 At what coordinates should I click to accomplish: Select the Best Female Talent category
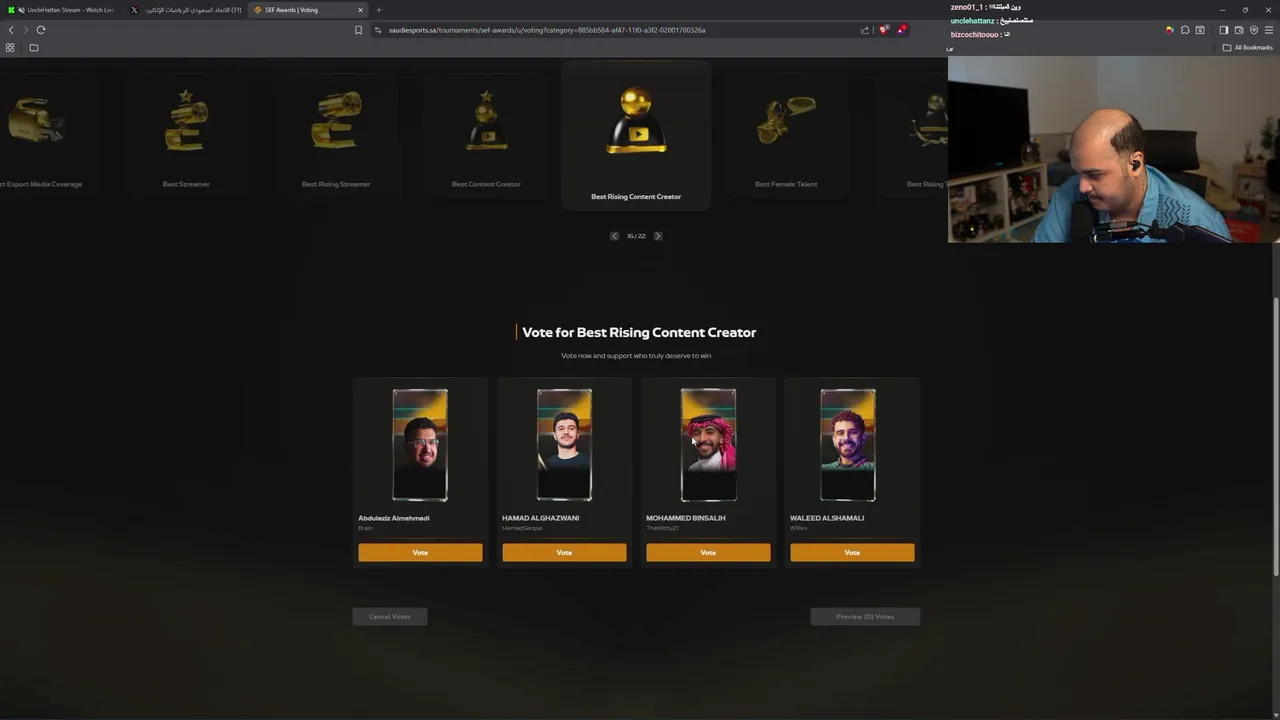[786, 137]
